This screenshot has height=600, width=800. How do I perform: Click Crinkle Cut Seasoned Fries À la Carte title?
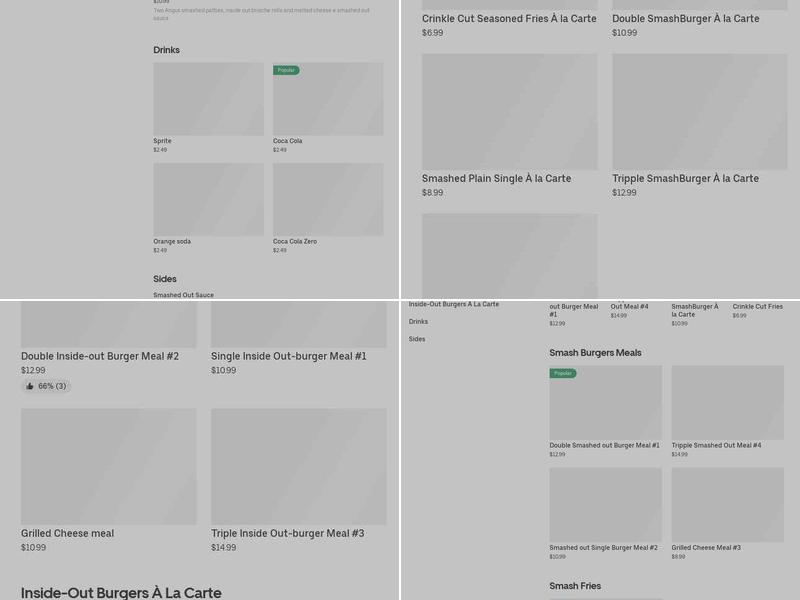pyautogui.click(x=509, y=18)
